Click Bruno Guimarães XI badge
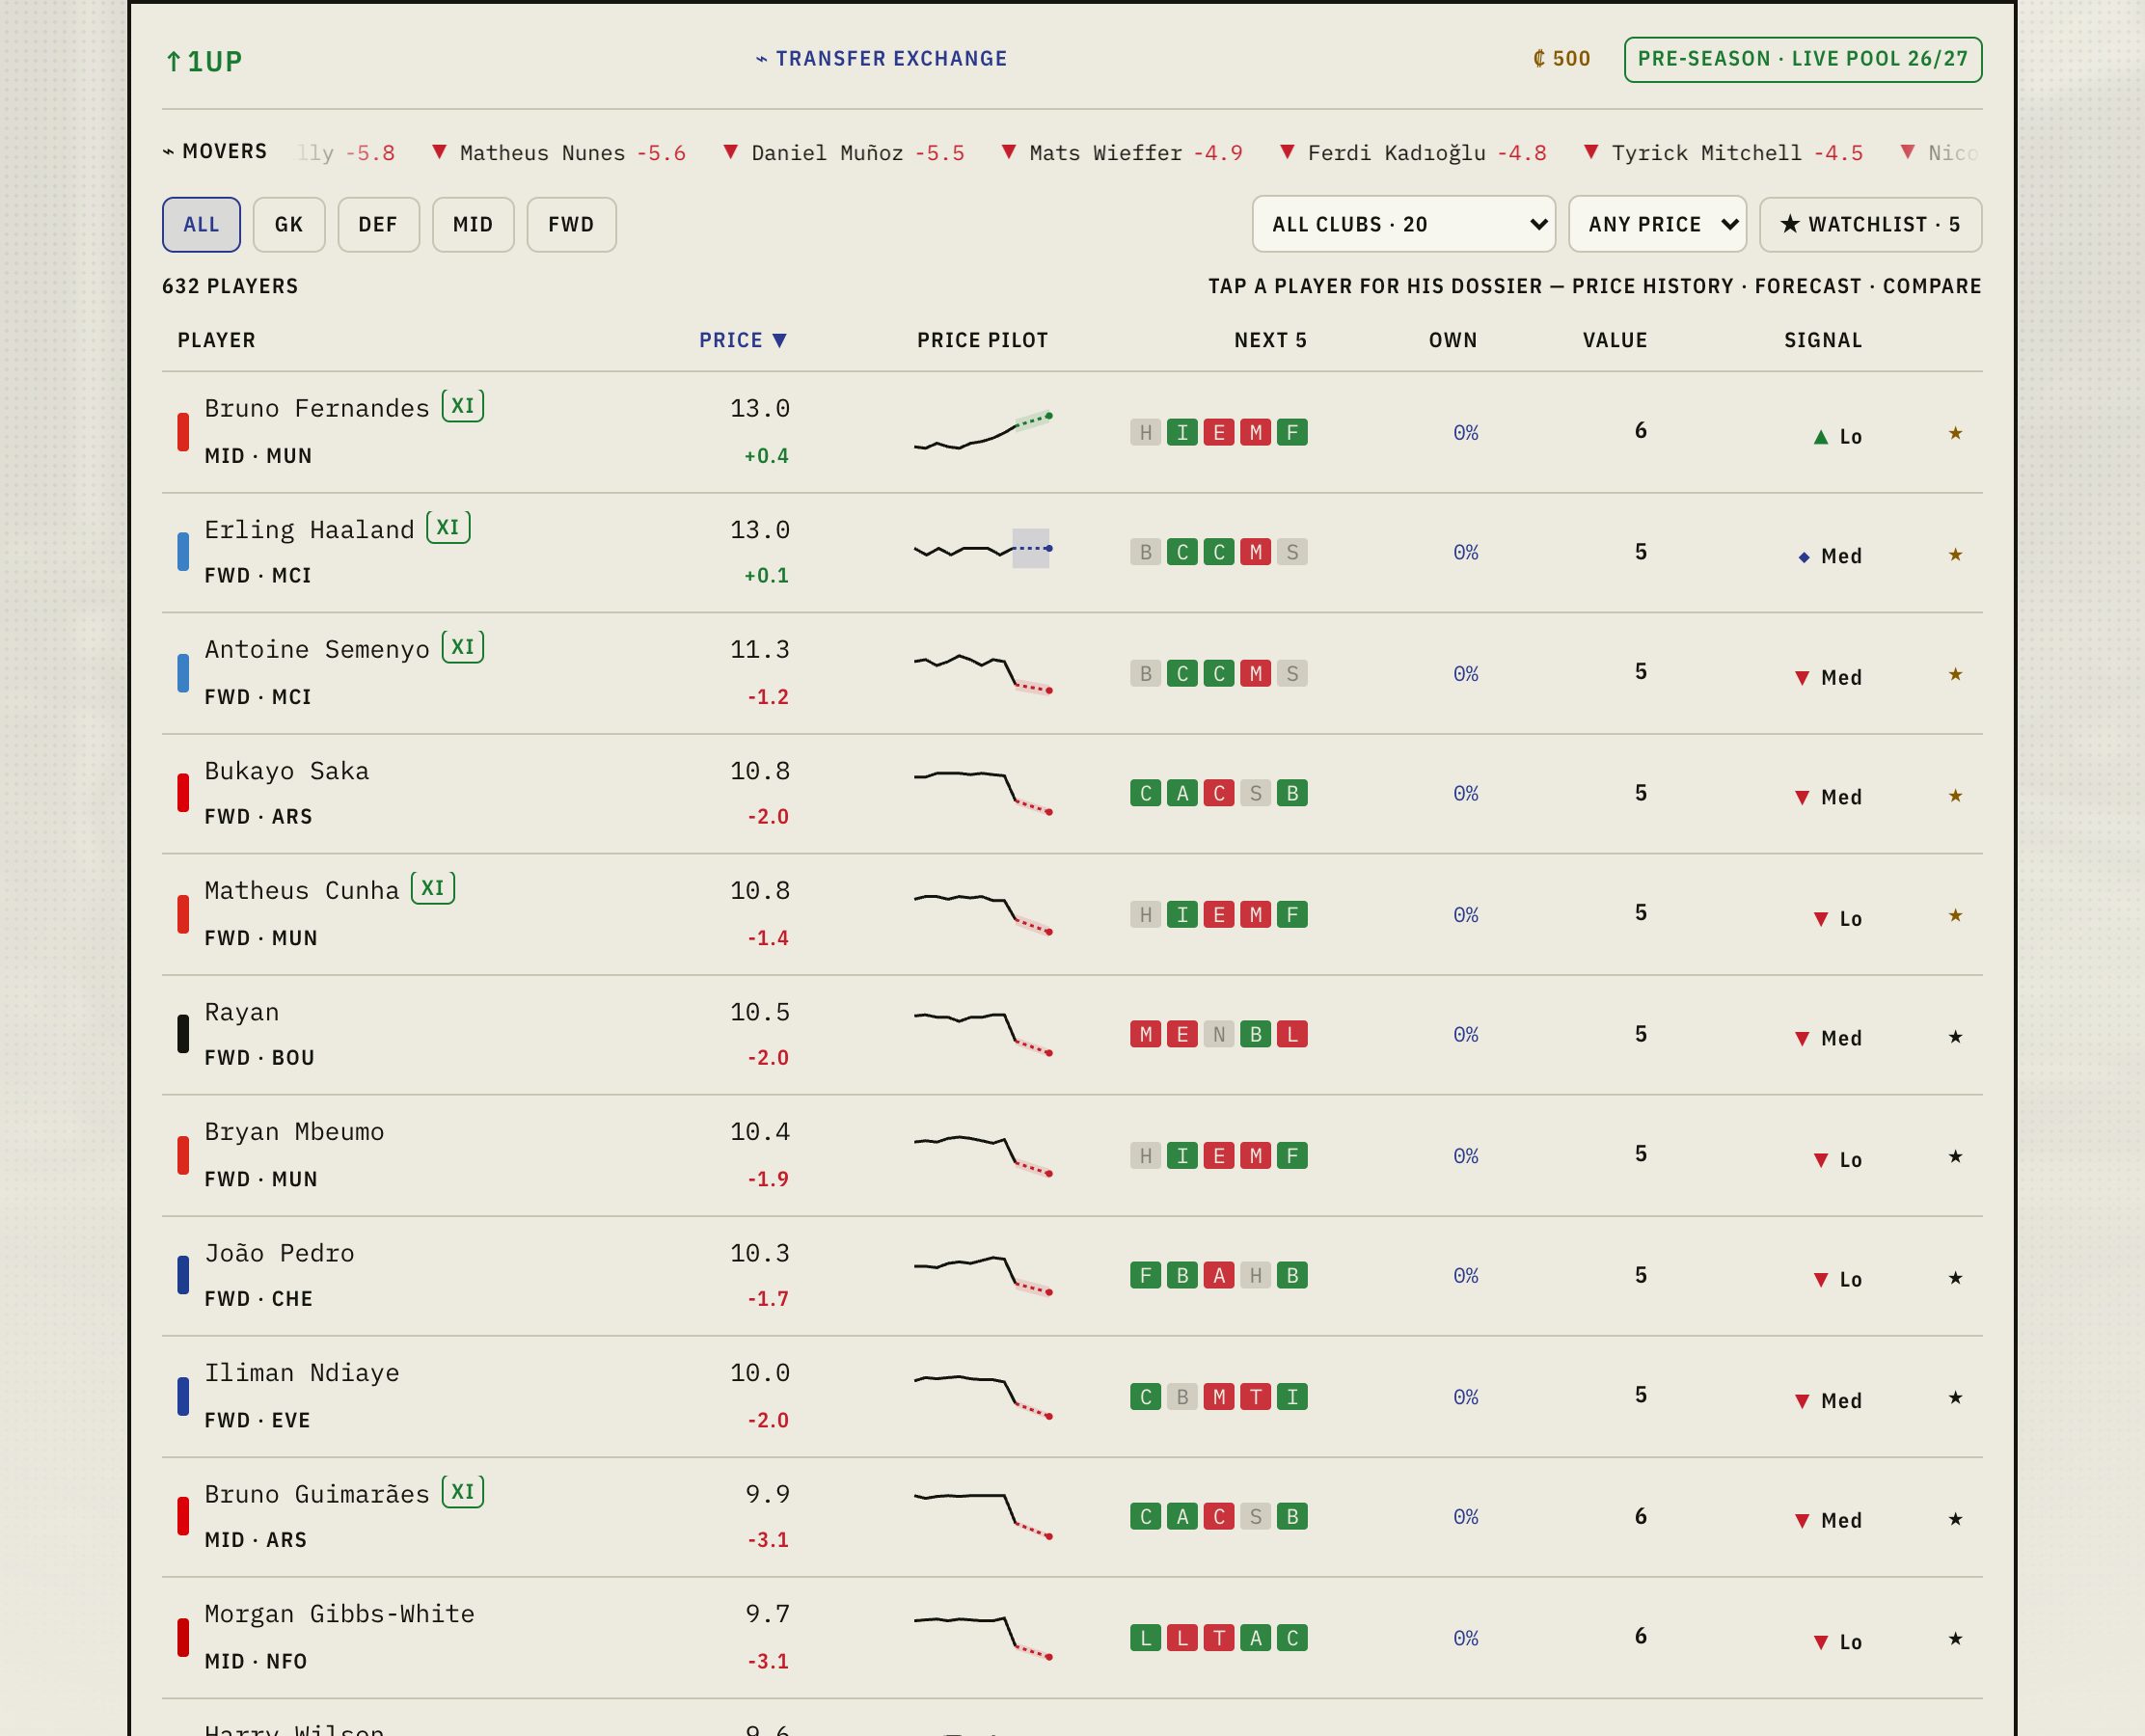 [463, 1492]
